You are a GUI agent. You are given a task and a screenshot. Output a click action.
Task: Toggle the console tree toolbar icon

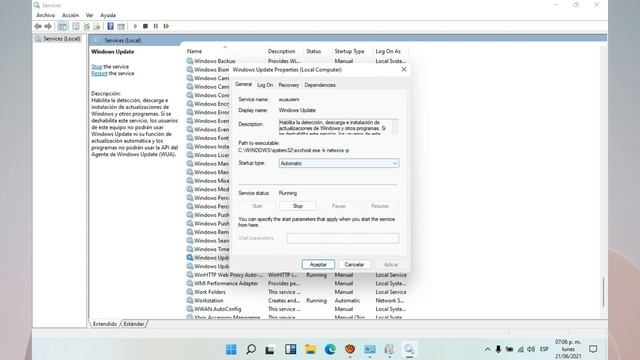point(62,26)
